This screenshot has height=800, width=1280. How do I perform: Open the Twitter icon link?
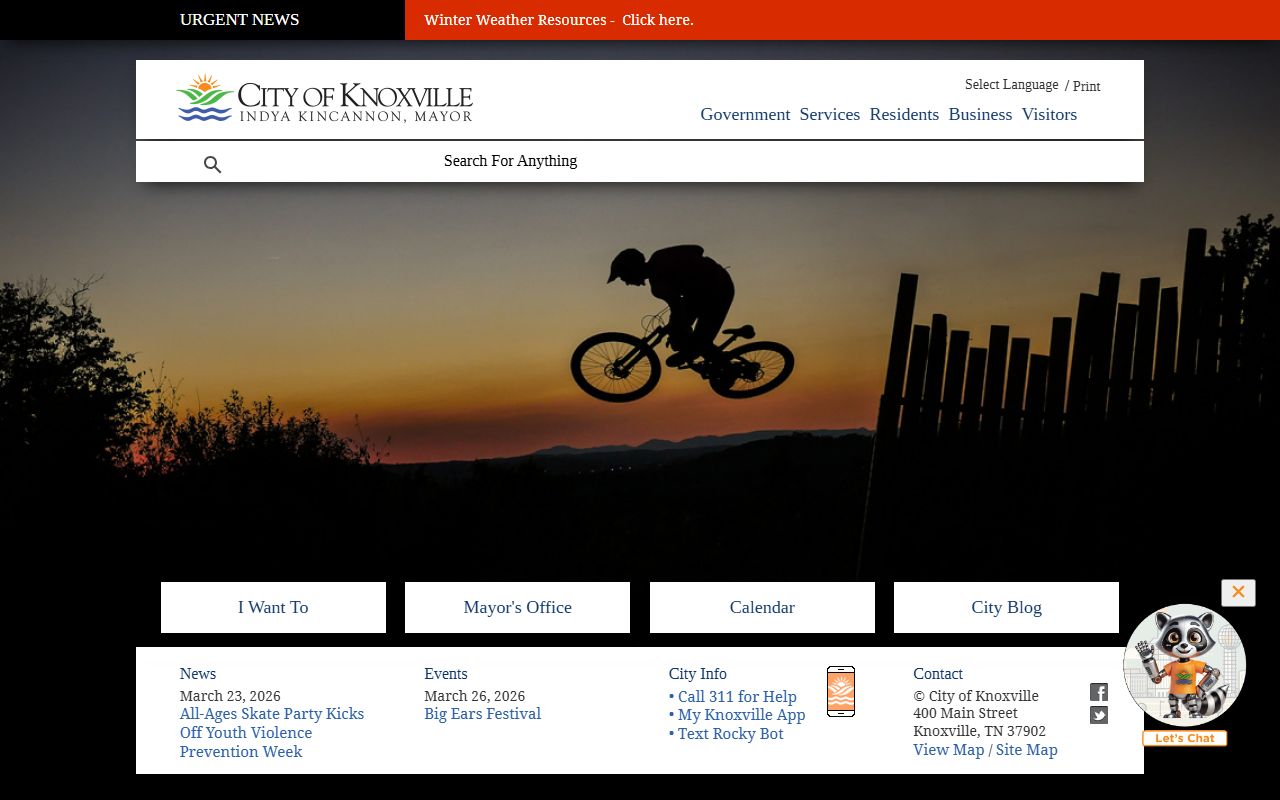[x=1098, y=715]
